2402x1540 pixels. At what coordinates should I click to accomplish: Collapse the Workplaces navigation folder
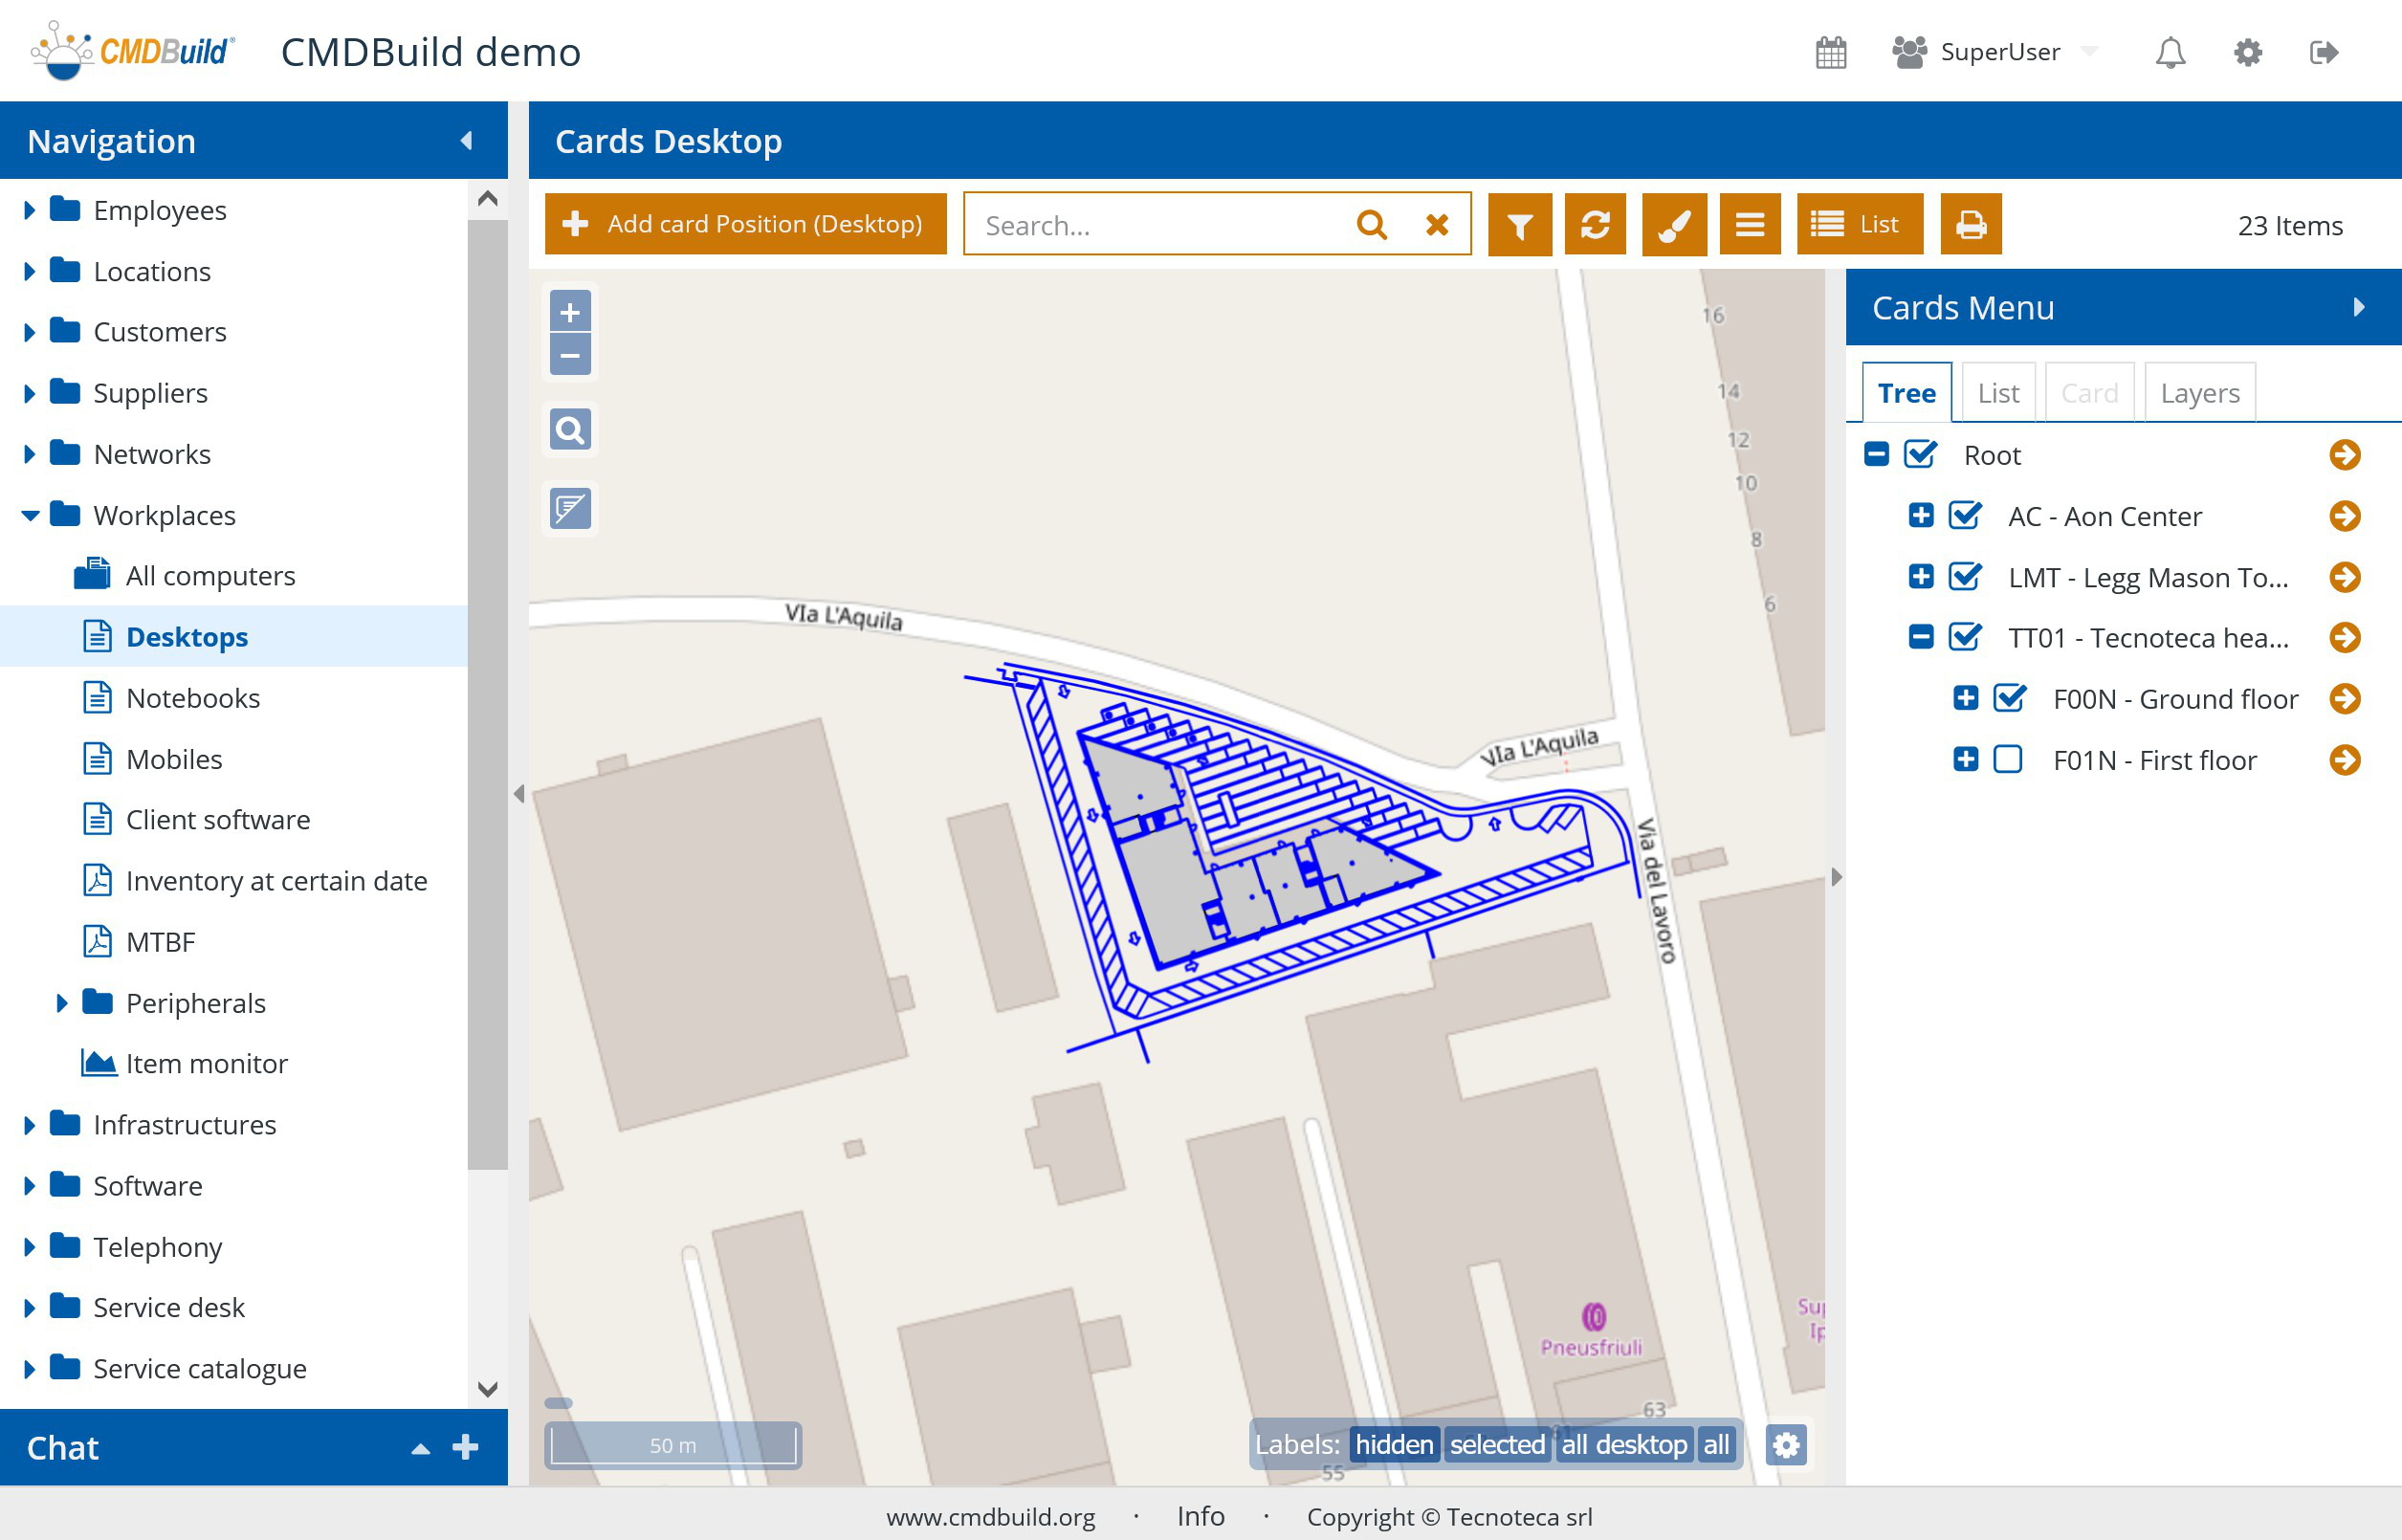coord(30,516)
